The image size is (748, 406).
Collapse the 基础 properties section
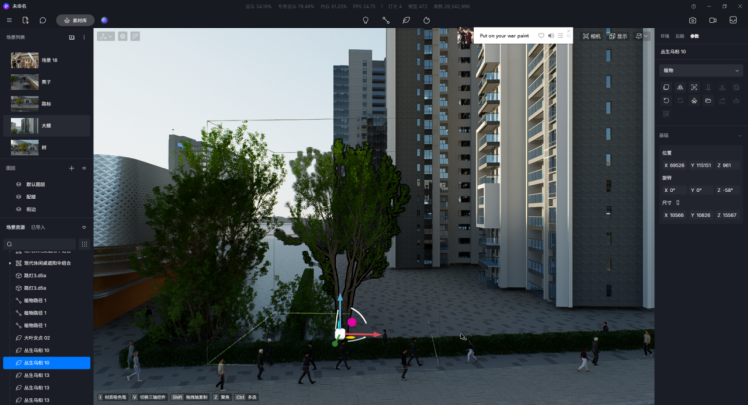pyautogui.click(x=739, y=135)
